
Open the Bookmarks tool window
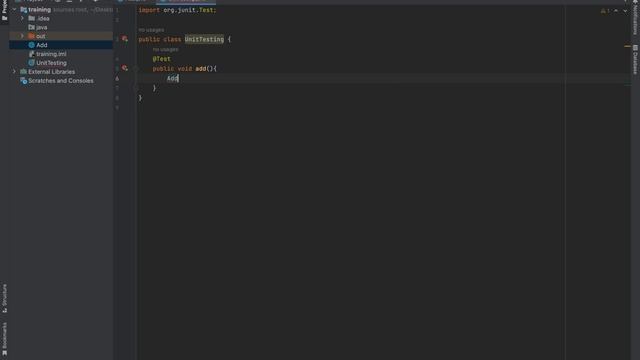pos(4,339)
